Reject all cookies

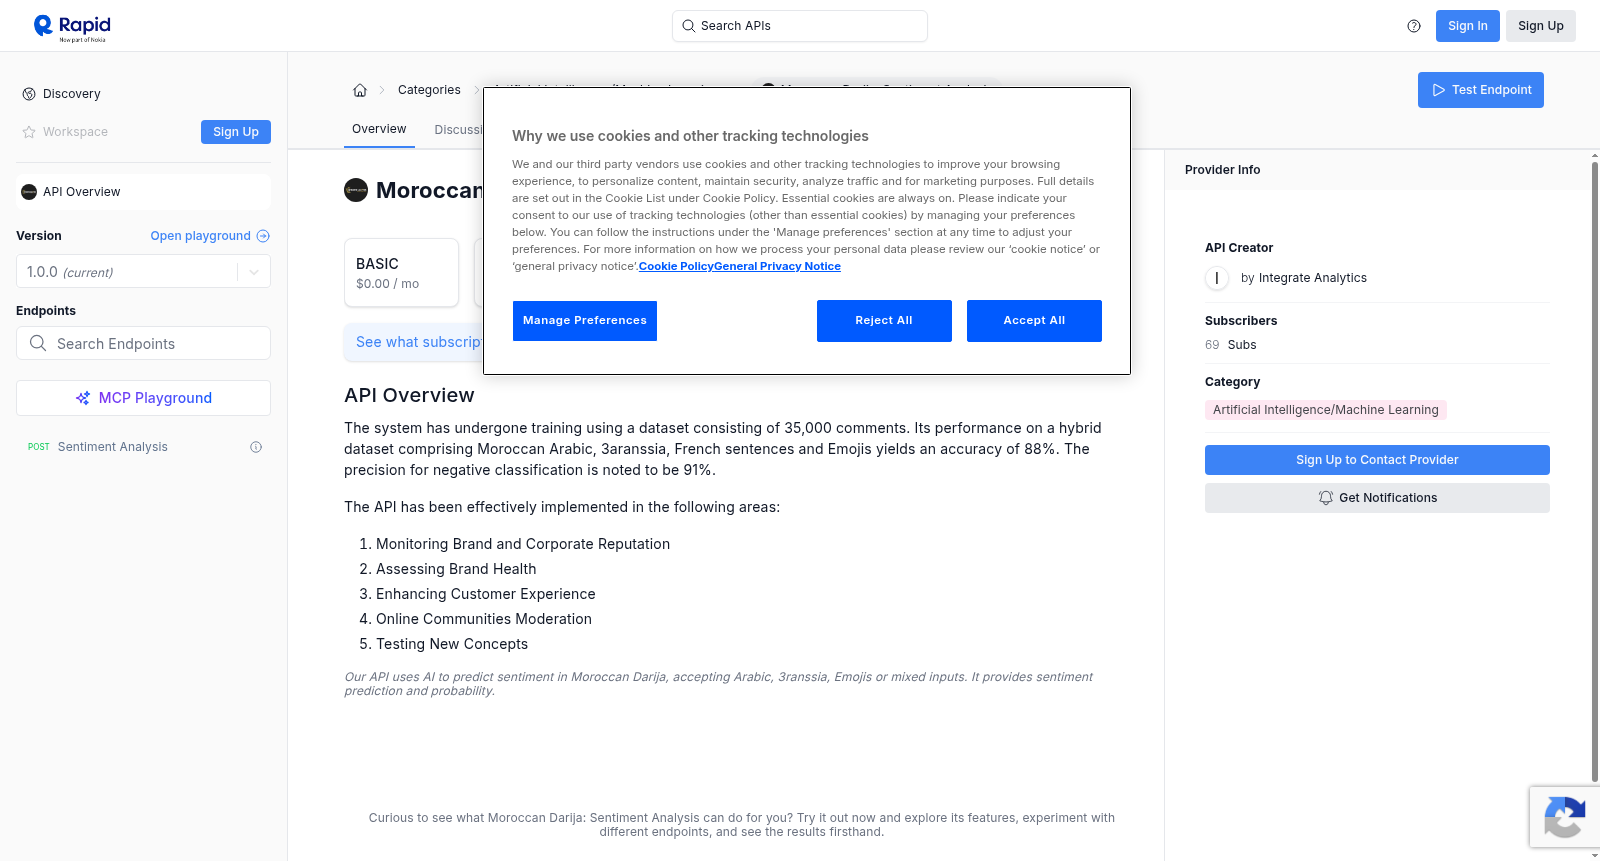coord(884,321)
